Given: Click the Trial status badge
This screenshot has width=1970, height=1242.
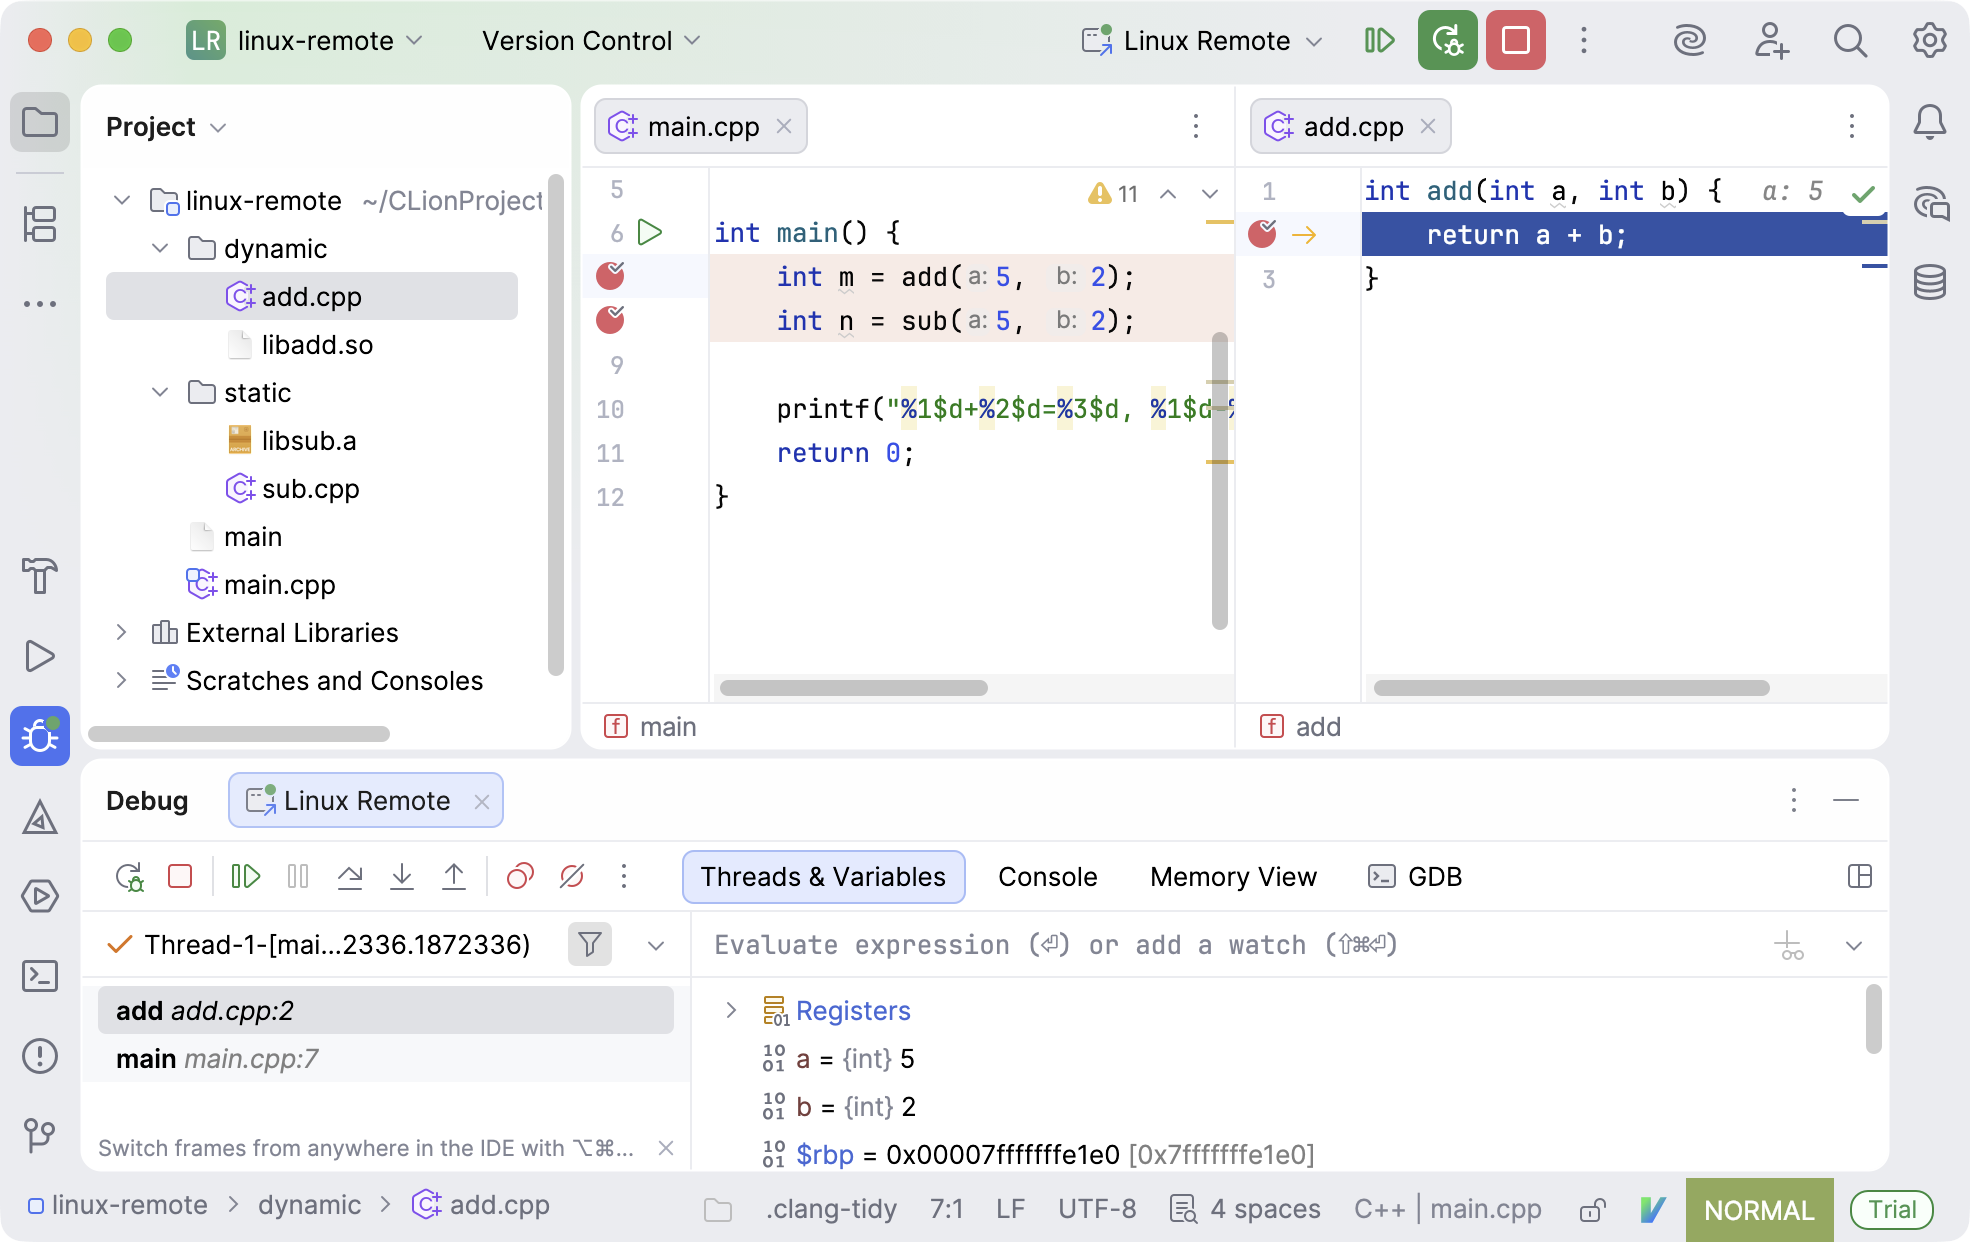Looking at the screenshot, I should 1891,1210.
